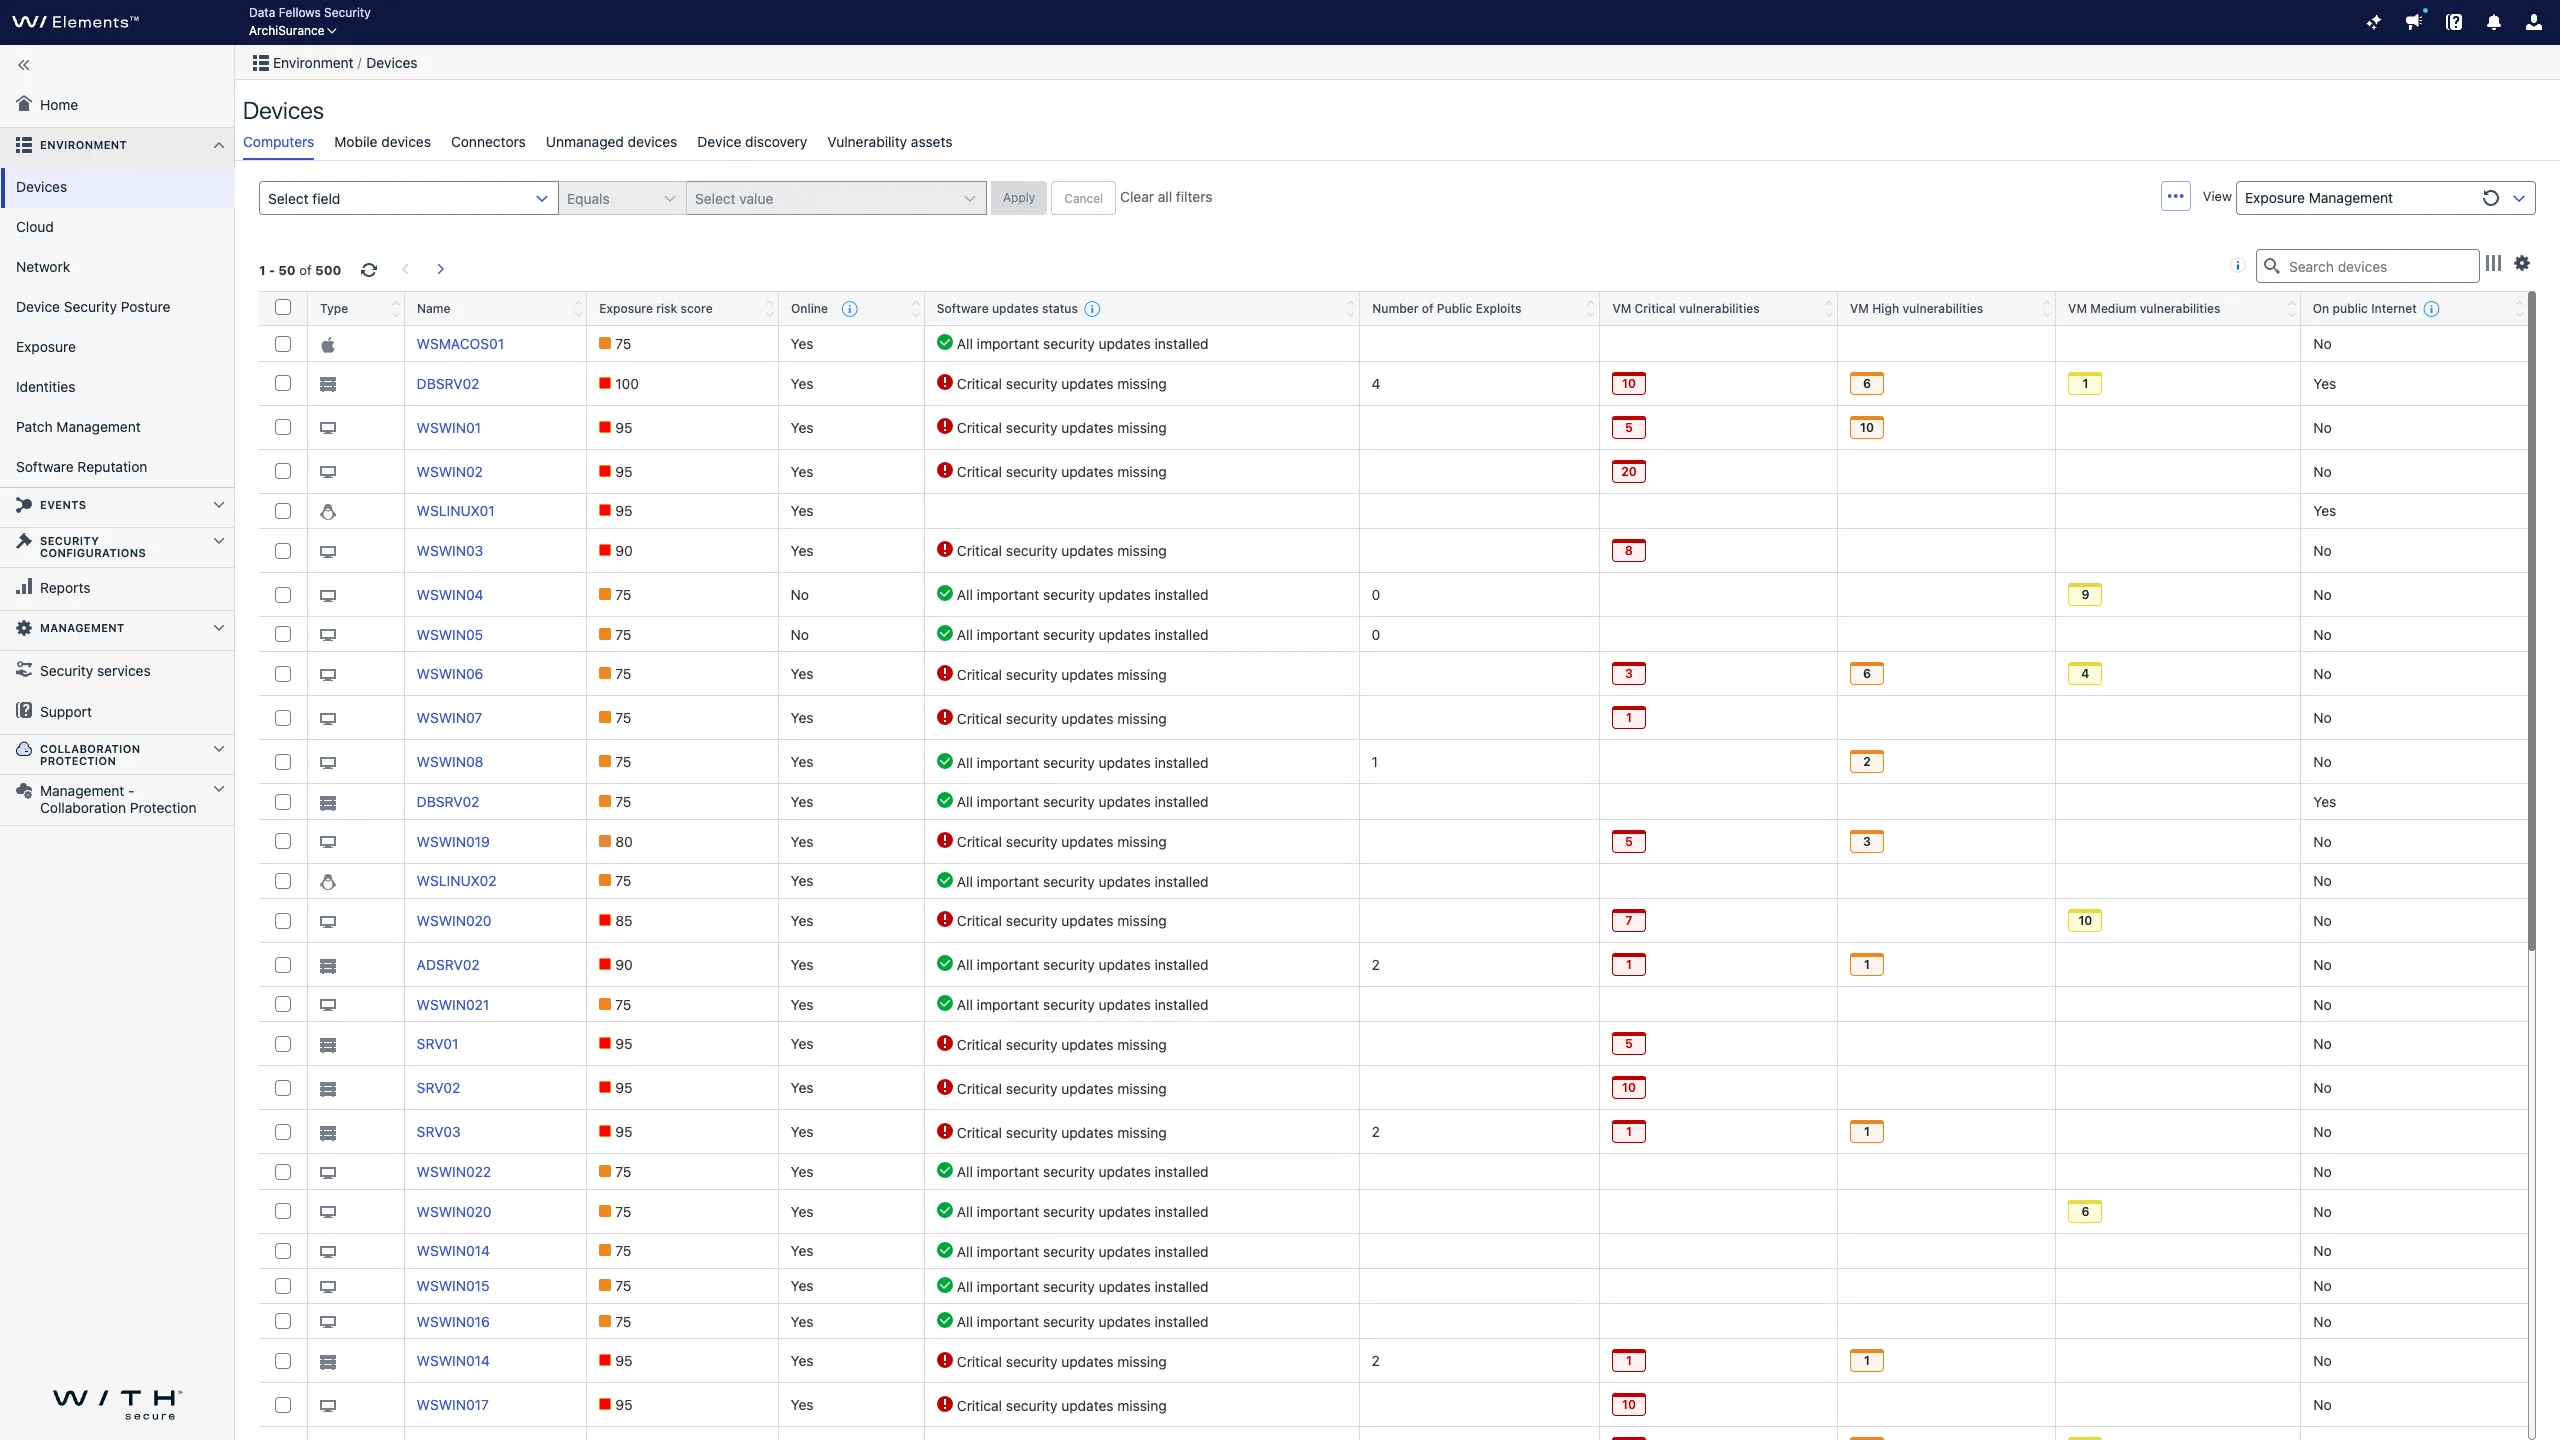Select checkbox for WSMACOS01 row
Viewport: 2560px width, 1440px height.
283,344
